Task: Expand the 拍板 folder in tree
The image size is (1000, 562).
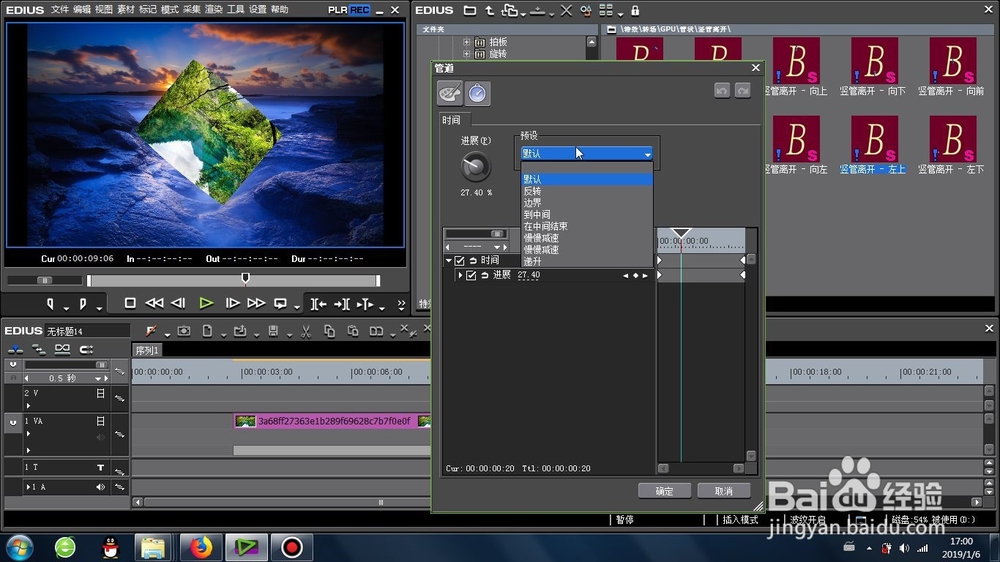Action: point(466,42)
